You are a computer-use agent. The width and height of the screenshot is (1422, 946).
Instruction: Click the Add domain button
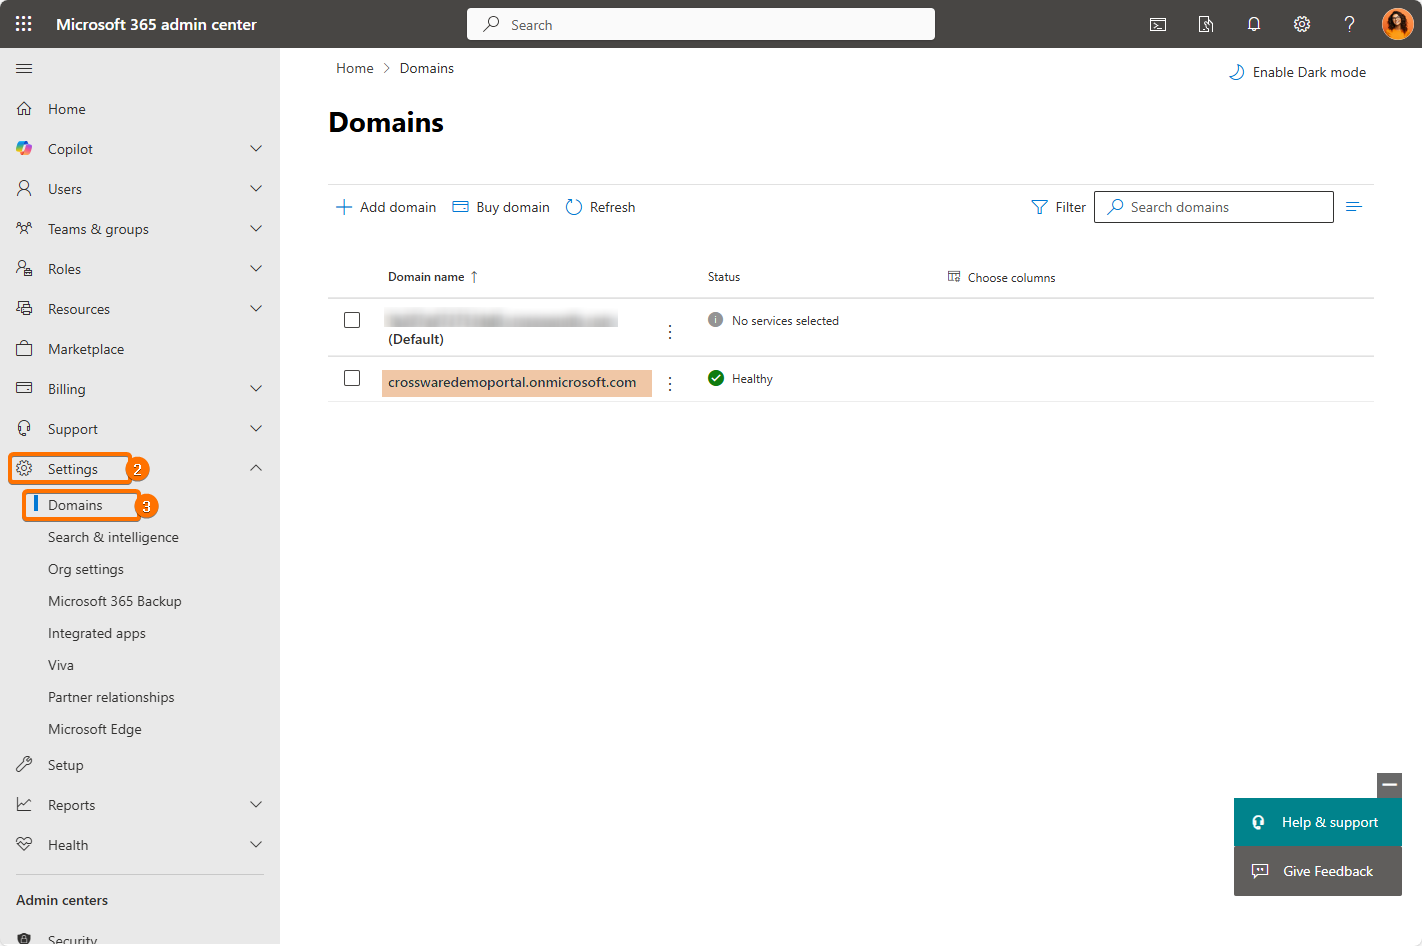coord(386,207)
